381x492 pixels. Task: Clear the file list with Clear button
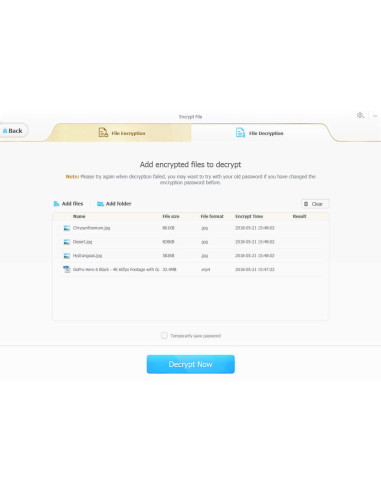click(315, 204)
